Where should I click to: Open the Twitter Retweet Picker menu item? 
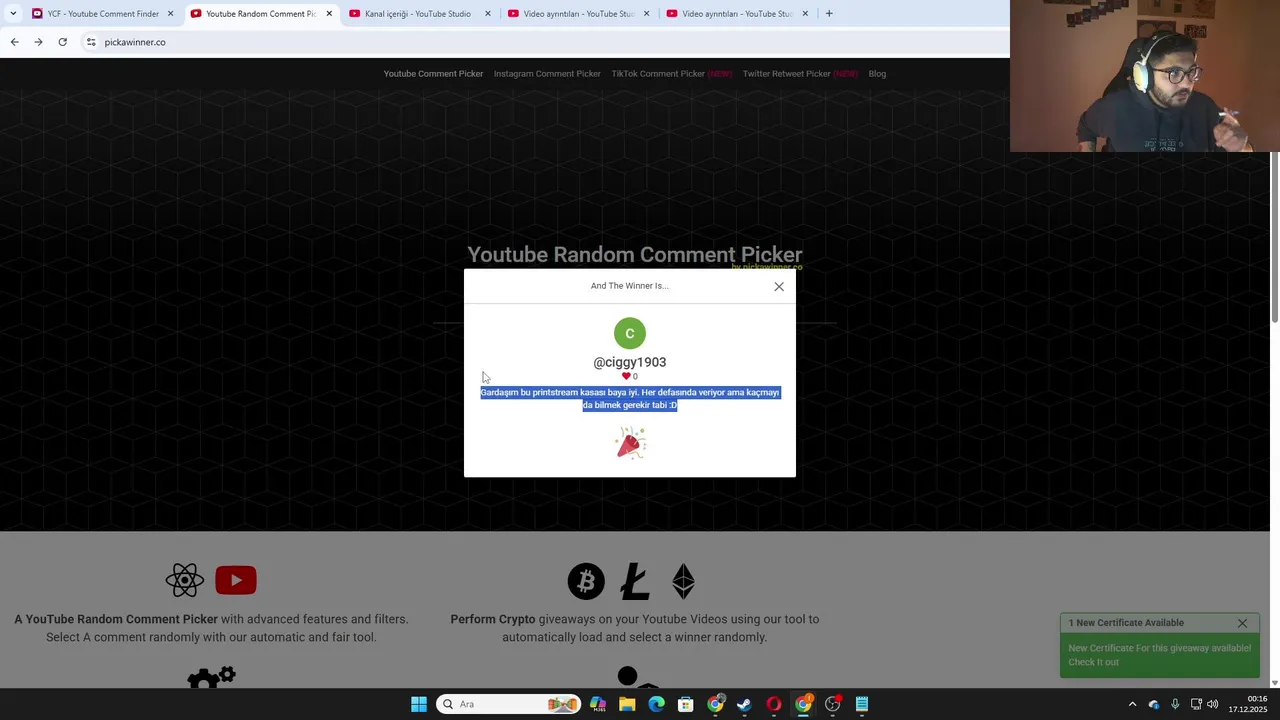tap(800, 73)
